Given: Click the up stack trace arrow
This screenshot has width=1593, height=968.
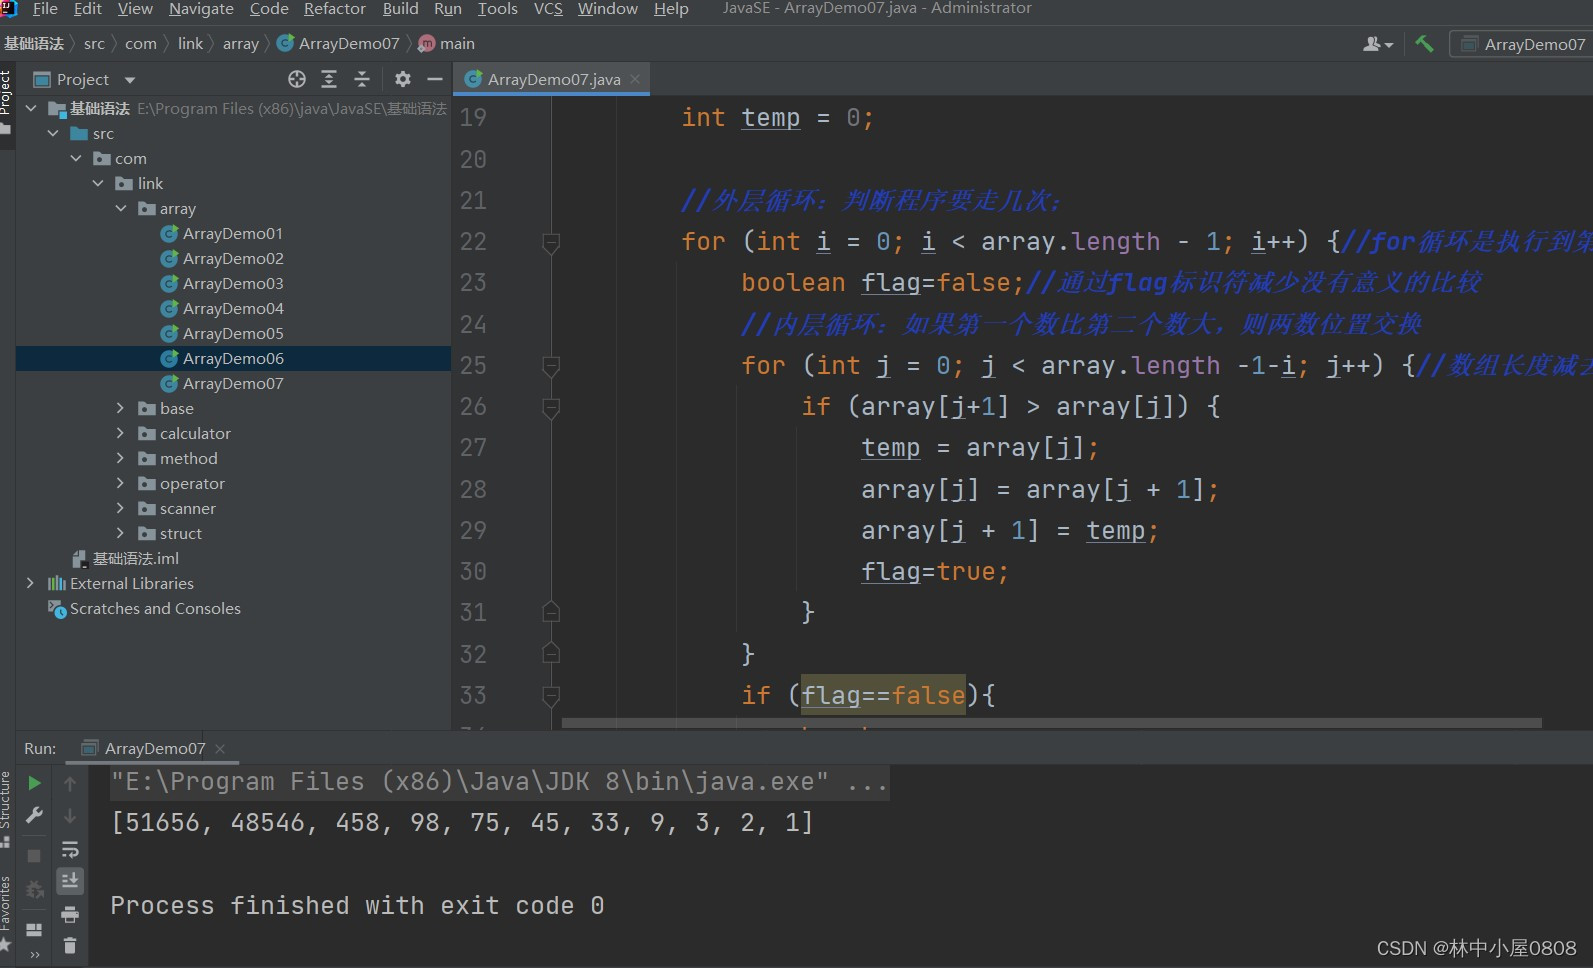Looking at the screenshot, I should [70, 783].
